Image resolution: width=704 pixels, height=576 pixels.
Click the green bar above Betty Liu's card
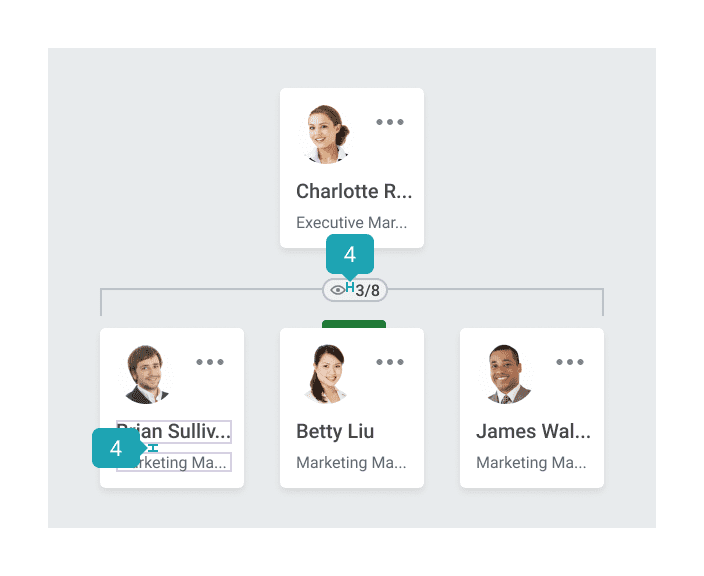click(354, 324)
